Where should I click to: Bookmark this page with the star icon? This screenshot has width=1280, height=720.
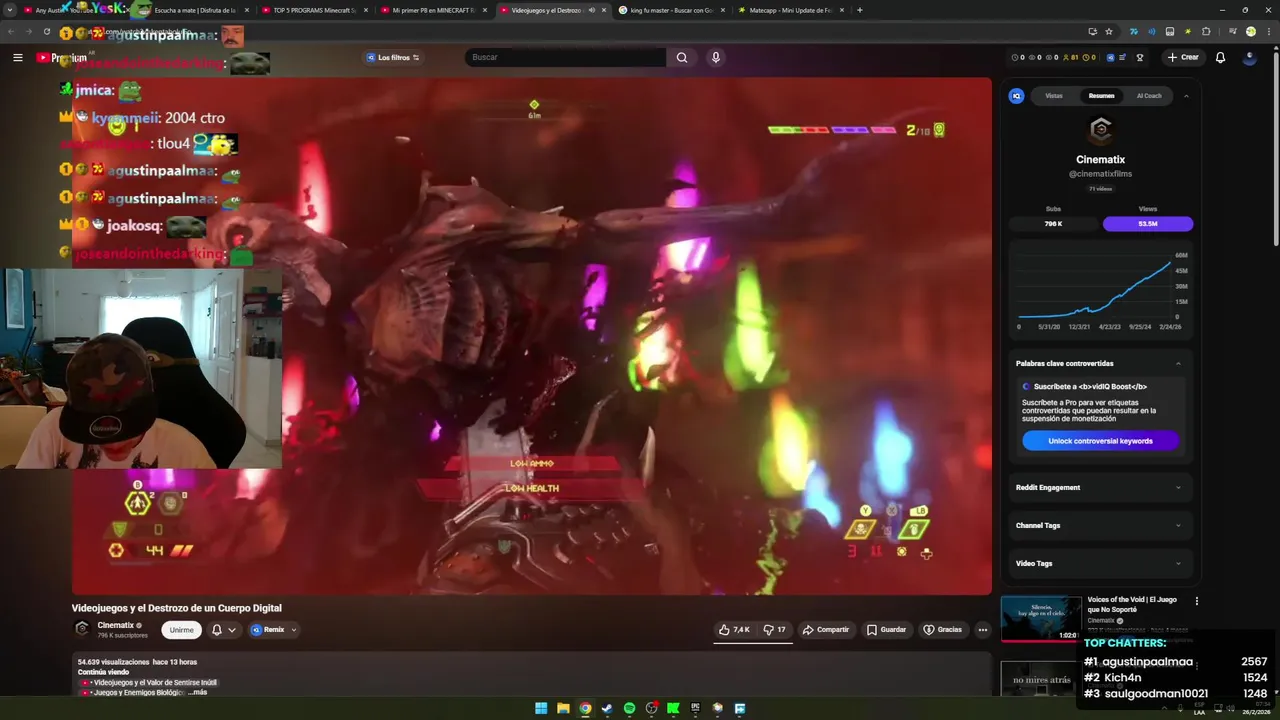1108,31
